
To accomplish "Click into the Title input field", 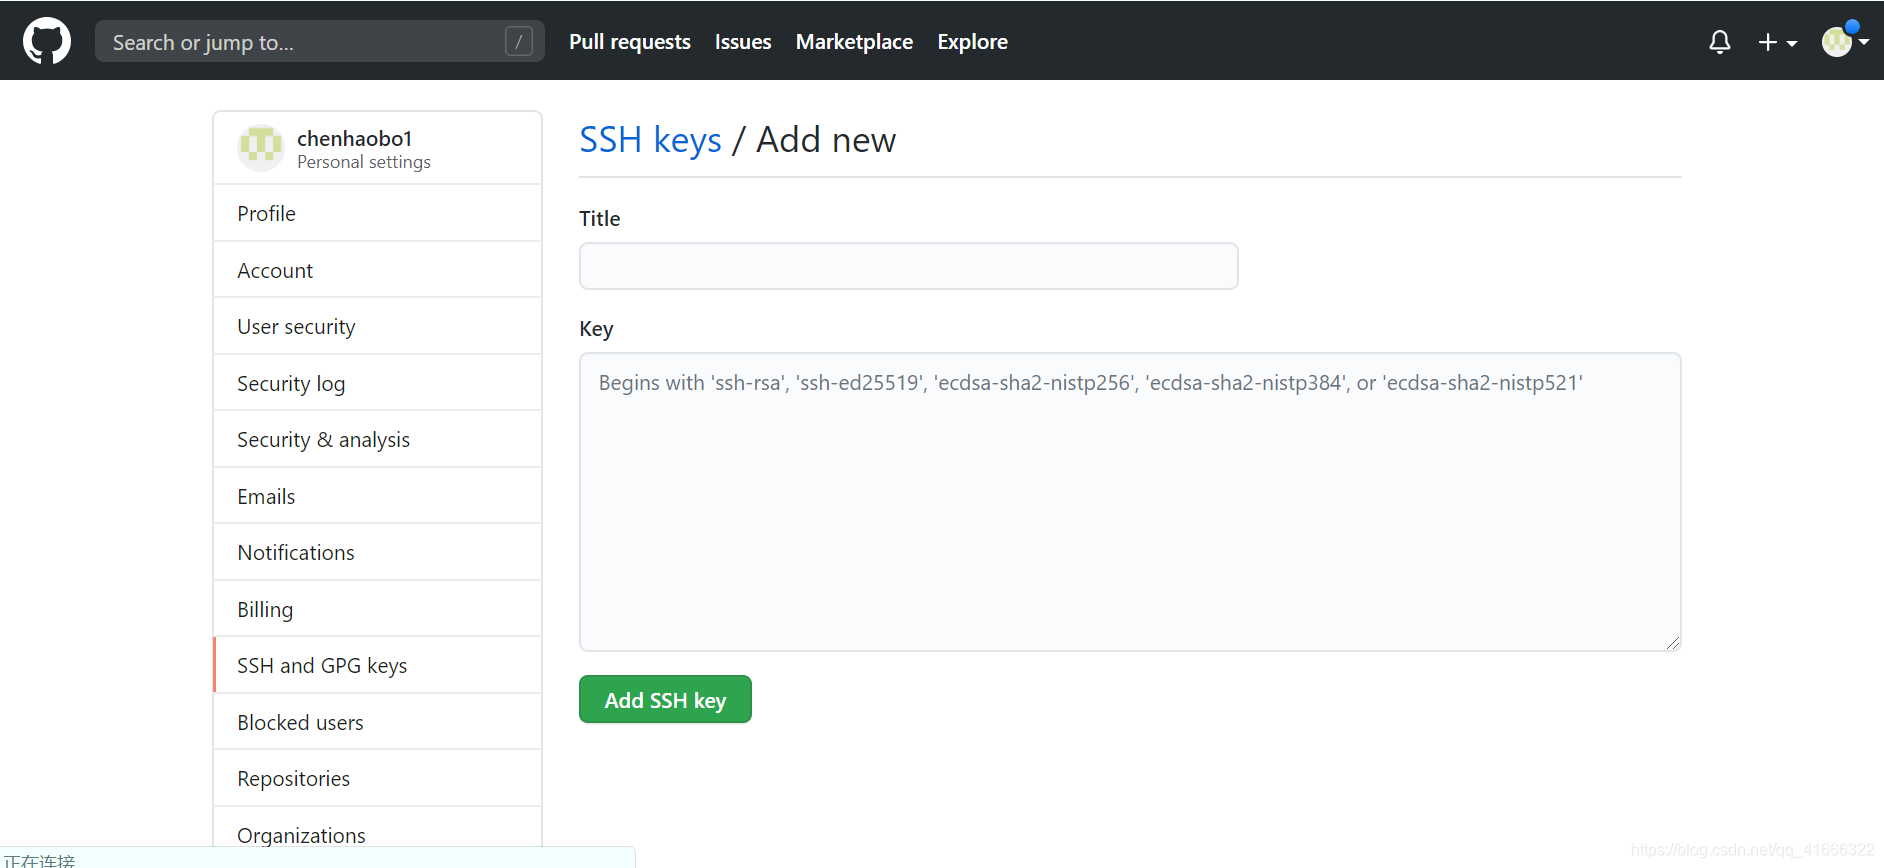I will [908, 266].
